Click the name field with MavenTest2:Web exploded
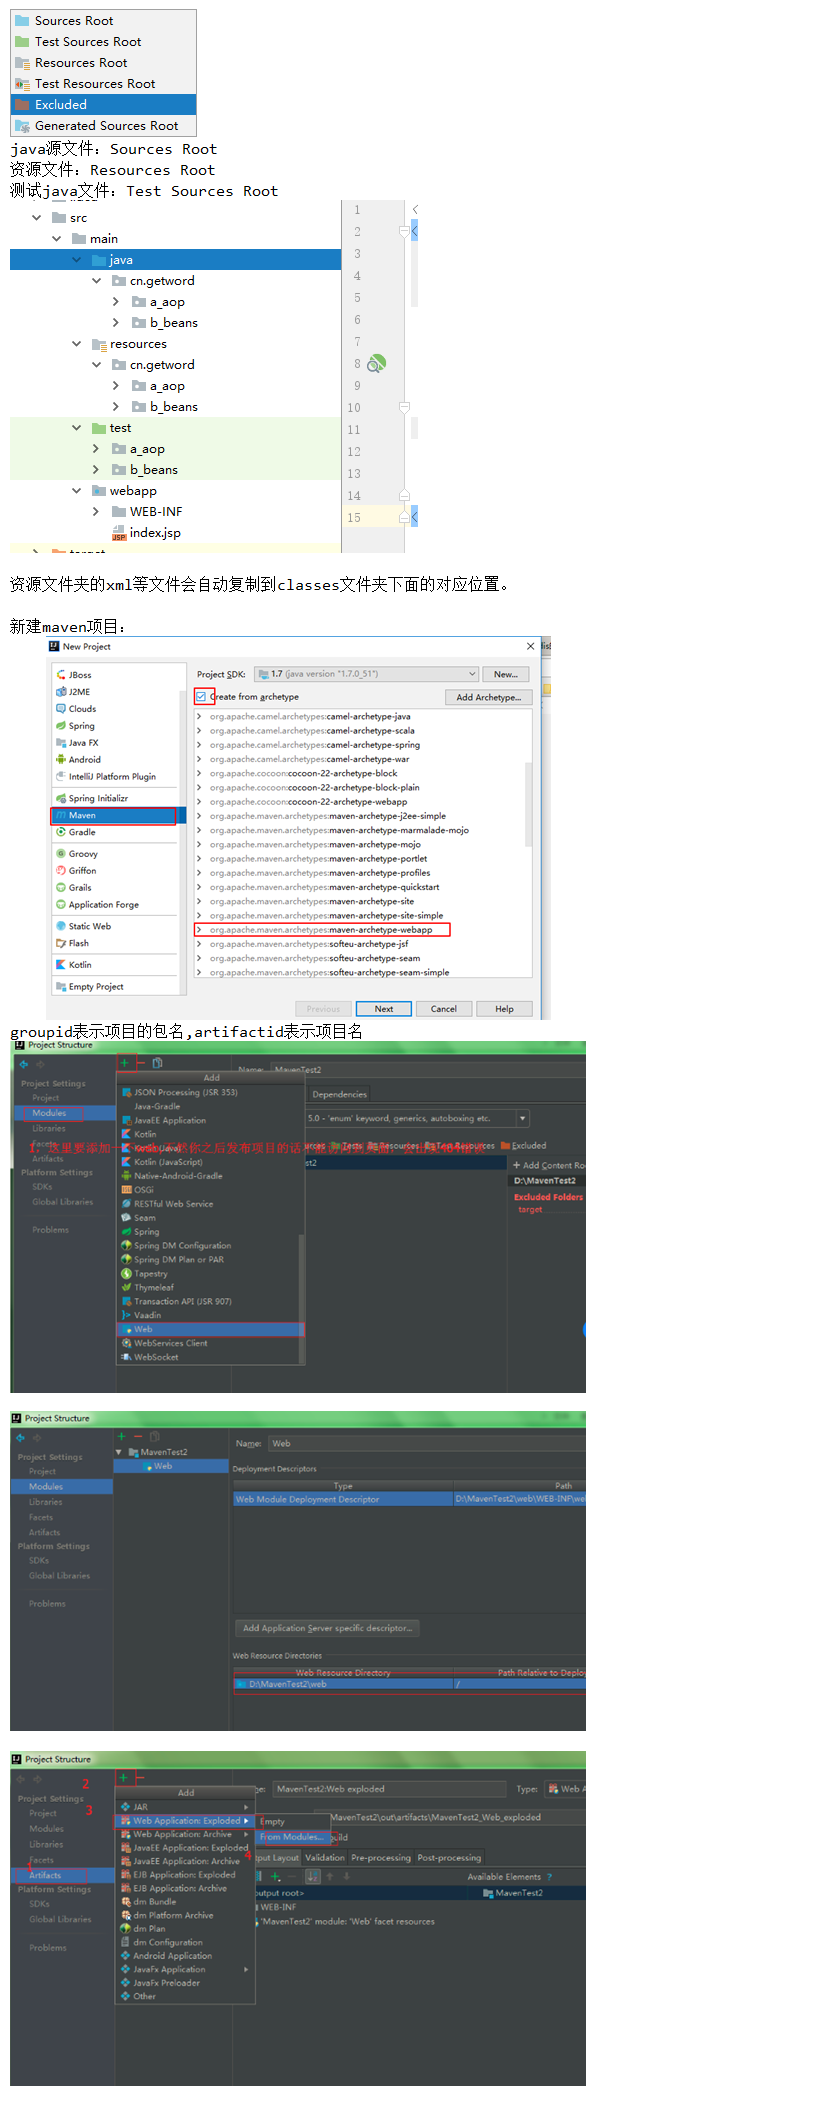Viewport: 813px width, 2116px height. click(x=390, y=1789)
